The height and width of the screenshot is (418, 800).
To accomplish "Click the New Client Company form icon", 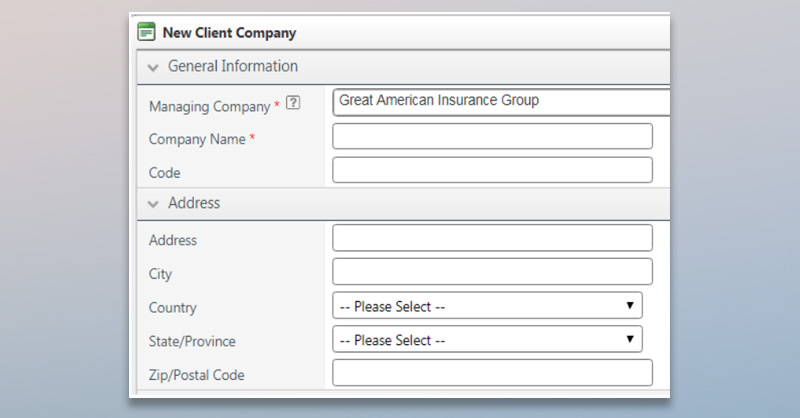I will [x=145, y=32].
